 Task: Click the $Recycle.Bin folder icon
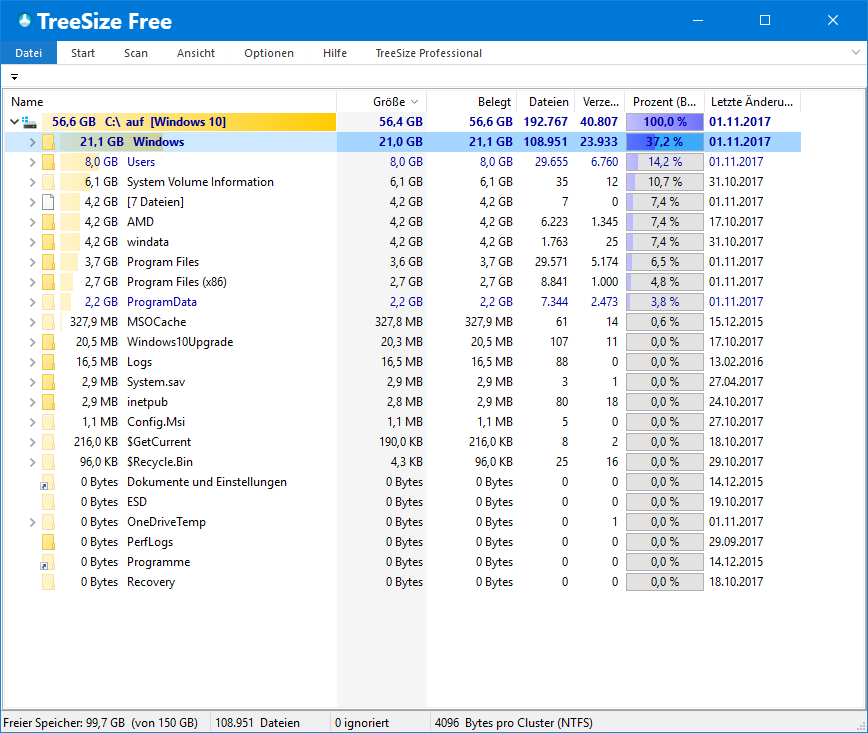(x=49, y=462)
